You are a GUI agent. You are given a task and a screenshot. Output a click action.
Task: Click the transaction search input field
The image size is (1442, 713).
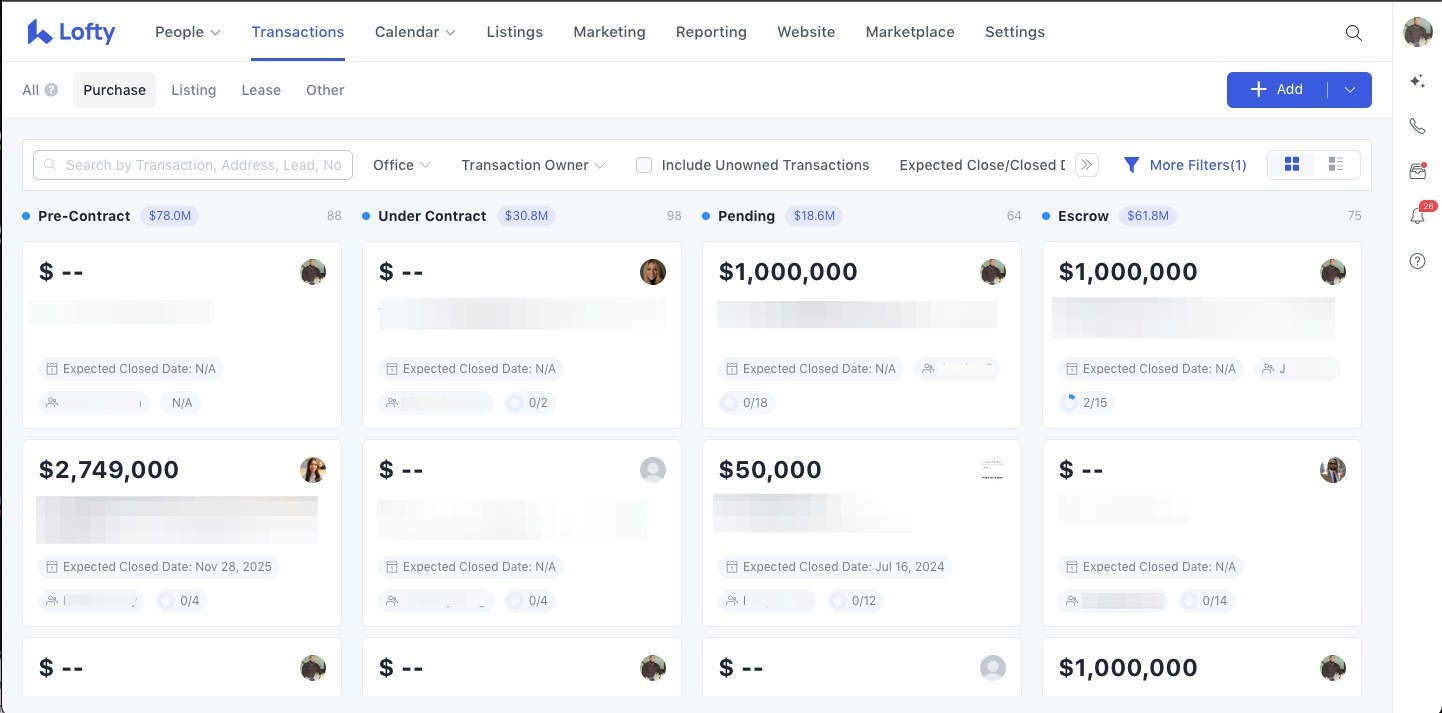pos(193,165)
